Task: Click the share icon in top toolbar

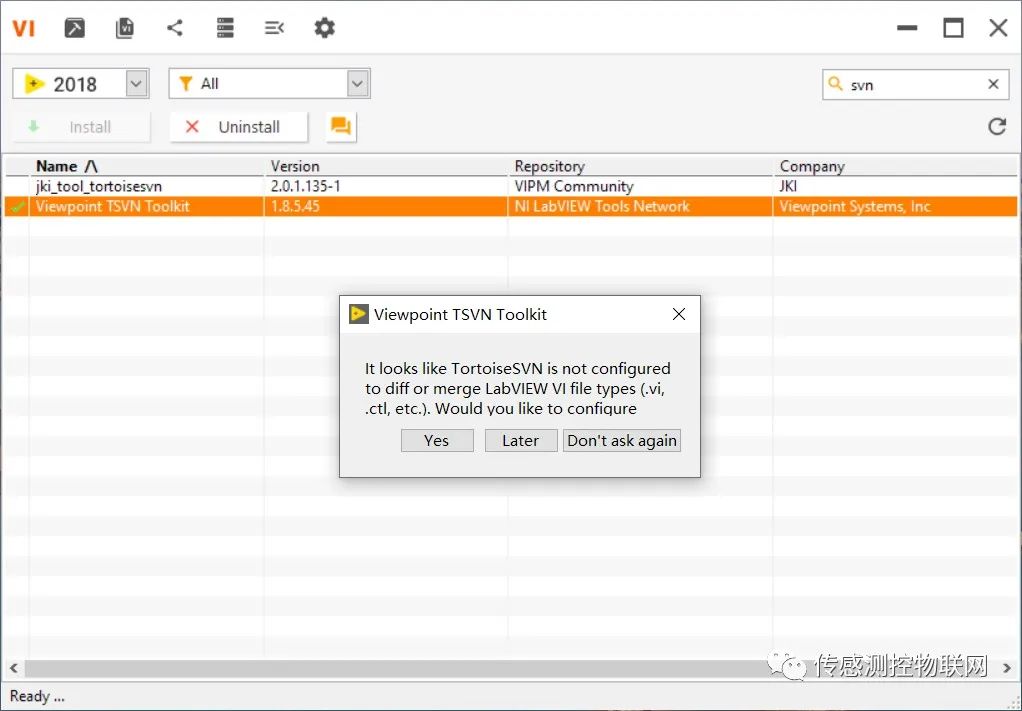Action: coord(175,28)
